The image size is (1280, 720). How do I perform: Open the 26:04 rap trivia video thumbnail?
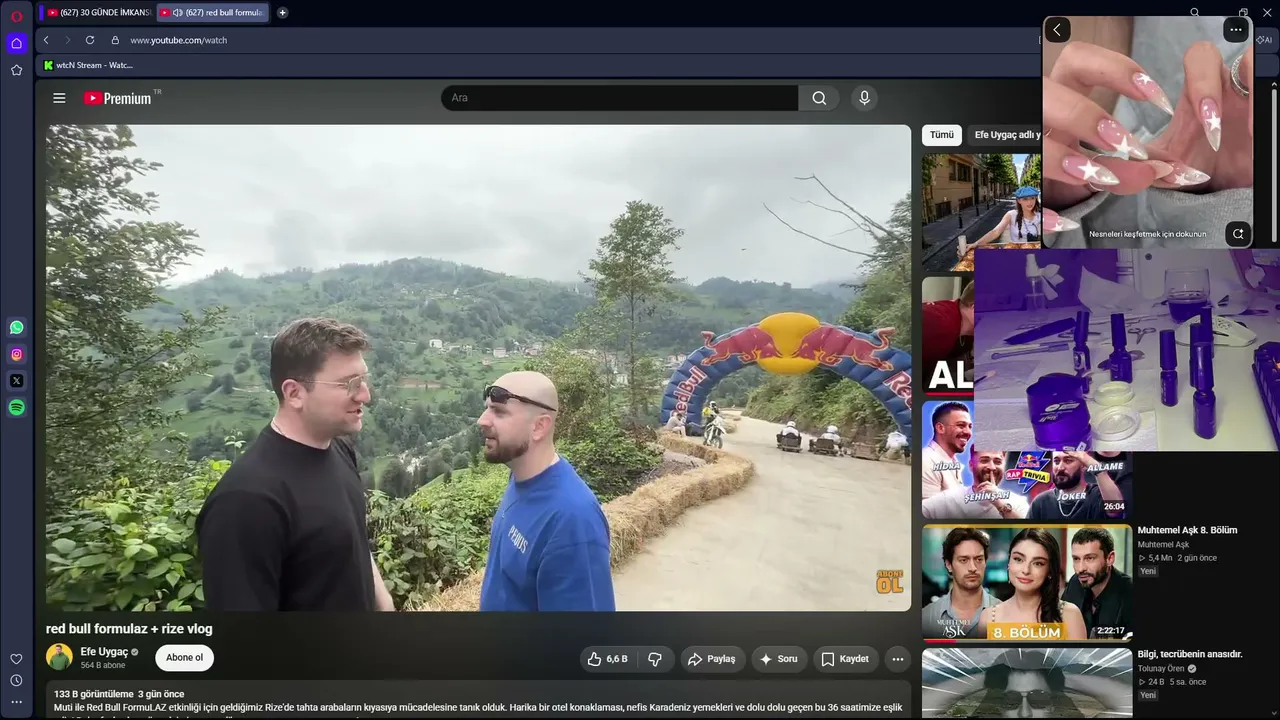pyautogui.click(x=1027, y=485)
